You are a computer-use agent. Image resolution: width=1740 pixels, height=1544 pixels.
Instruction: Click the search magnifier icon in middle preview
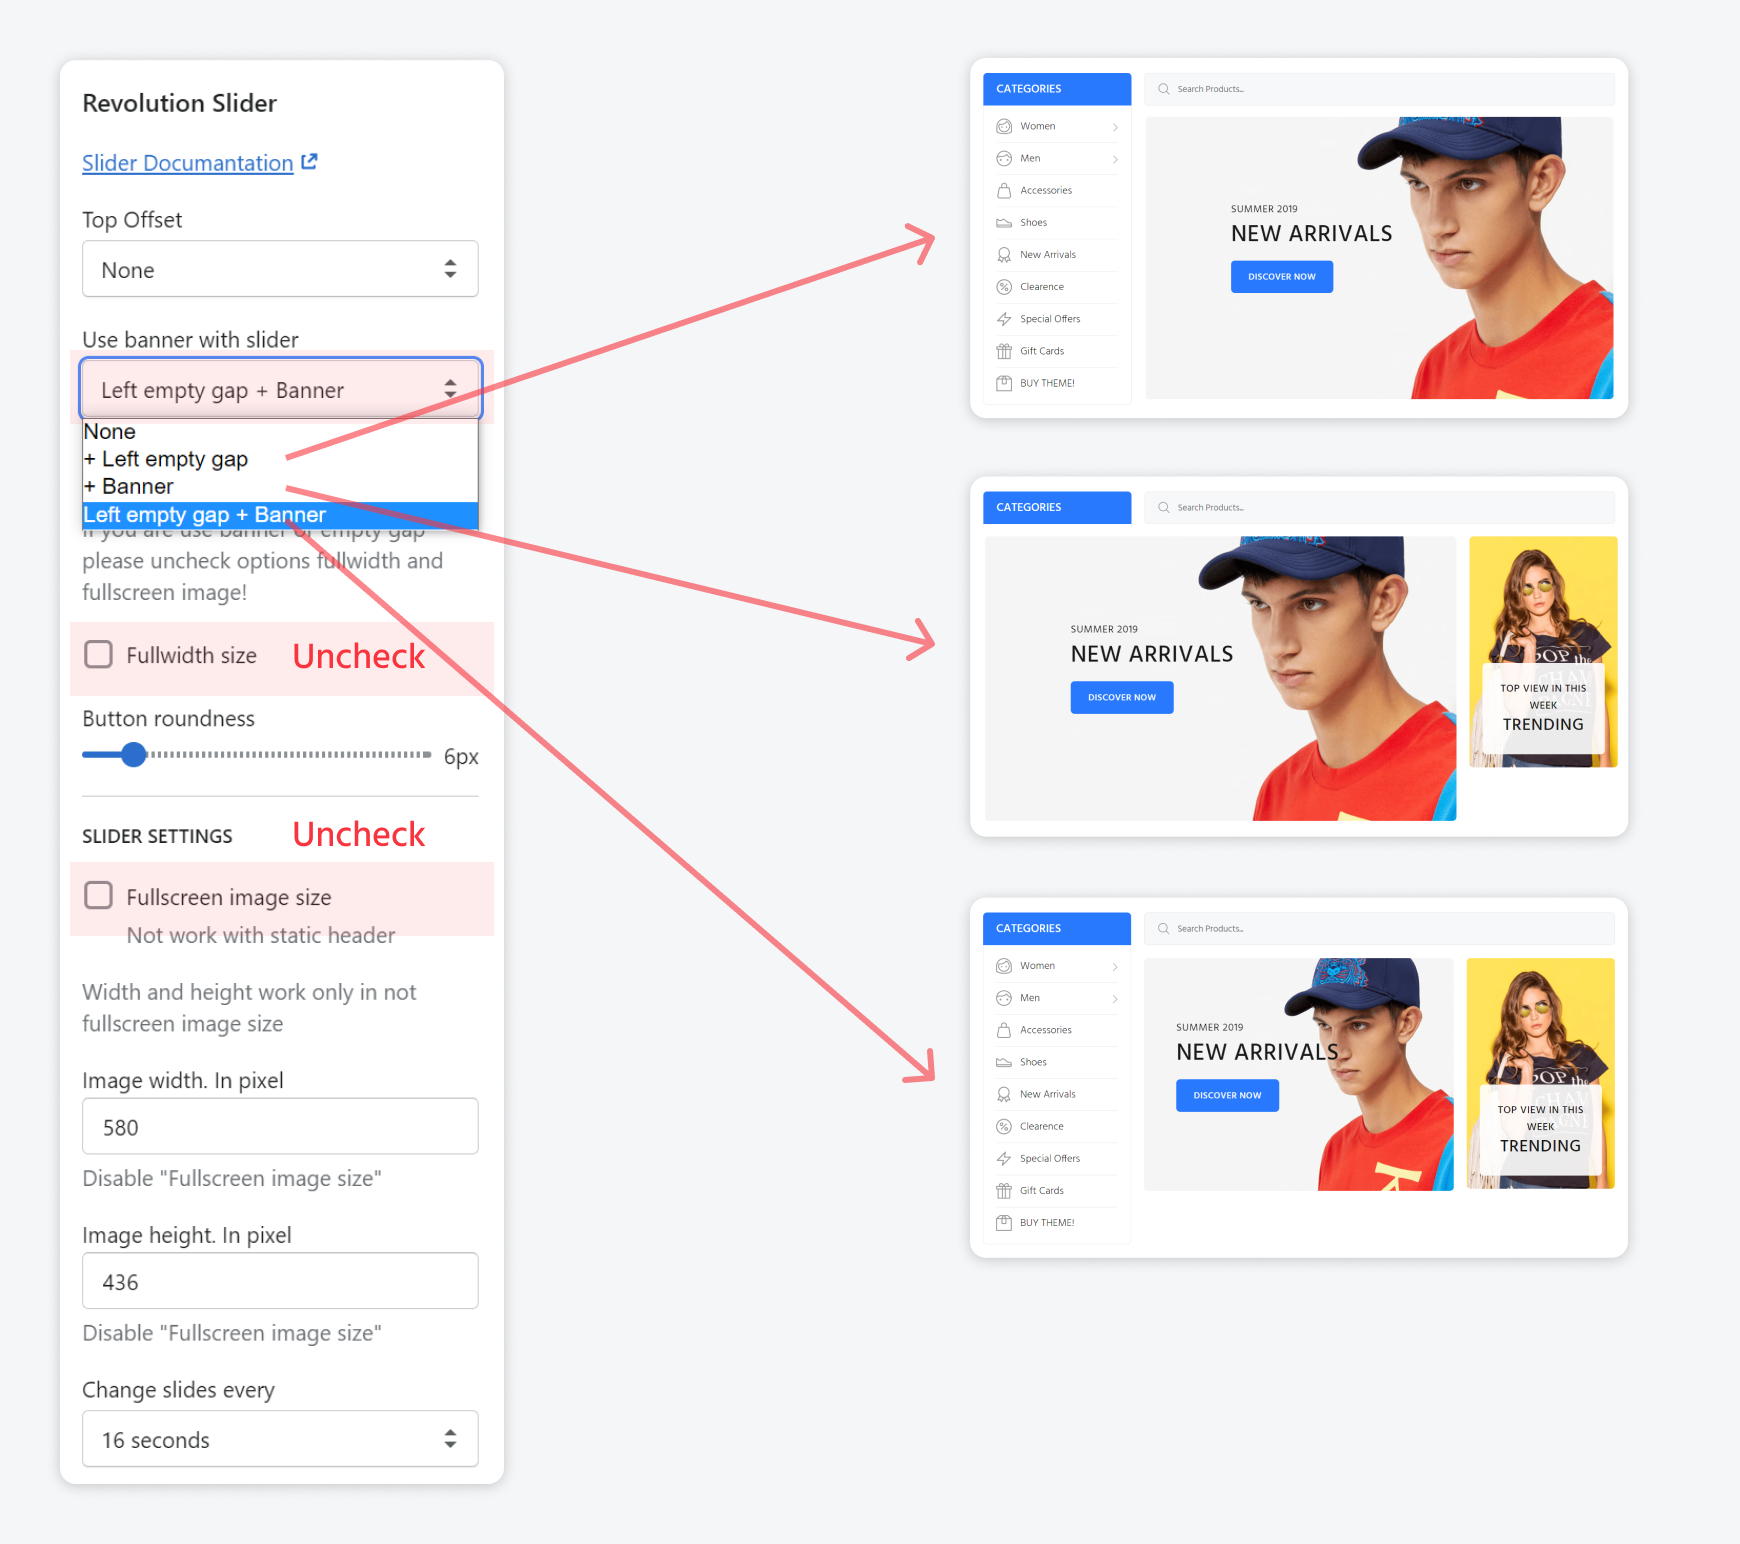1164,508
